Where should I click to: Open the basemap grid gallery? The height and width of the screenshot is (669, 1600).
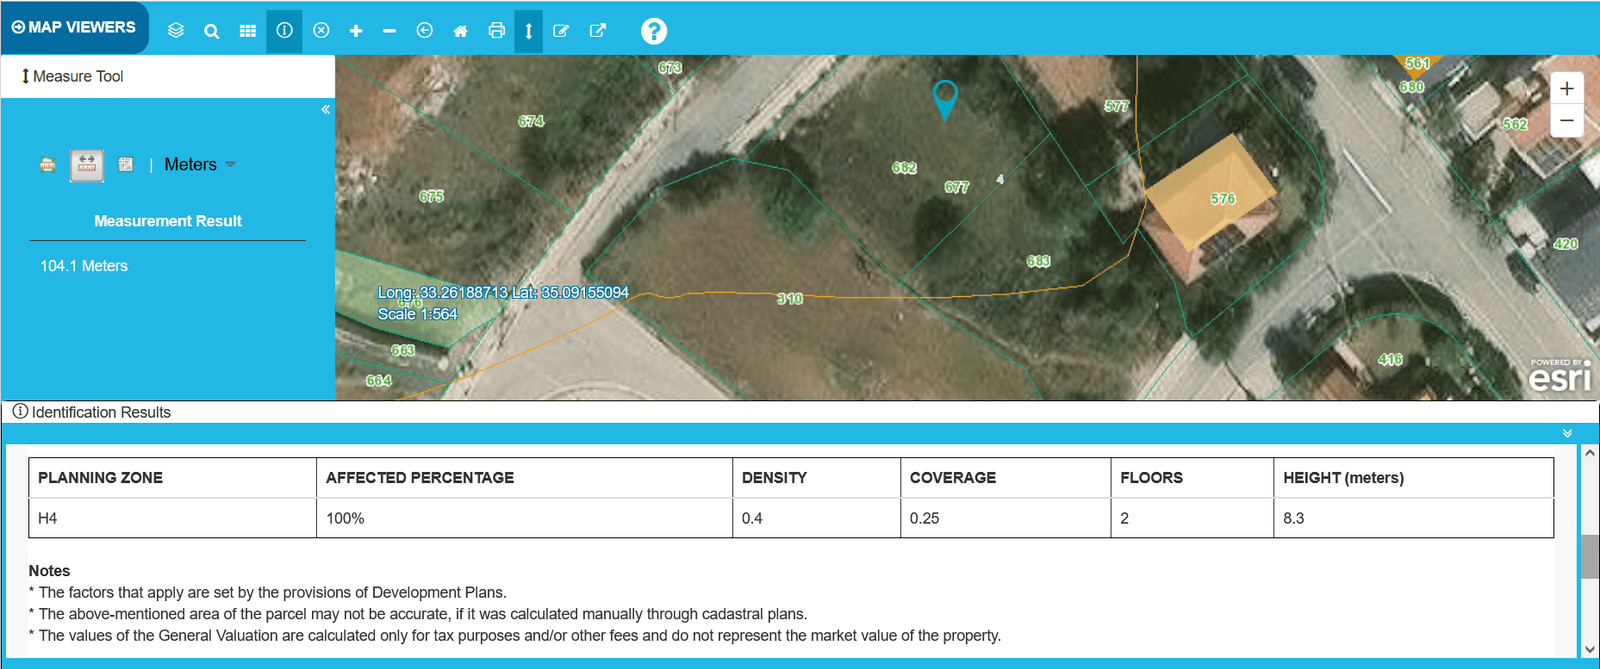[248, 31]
